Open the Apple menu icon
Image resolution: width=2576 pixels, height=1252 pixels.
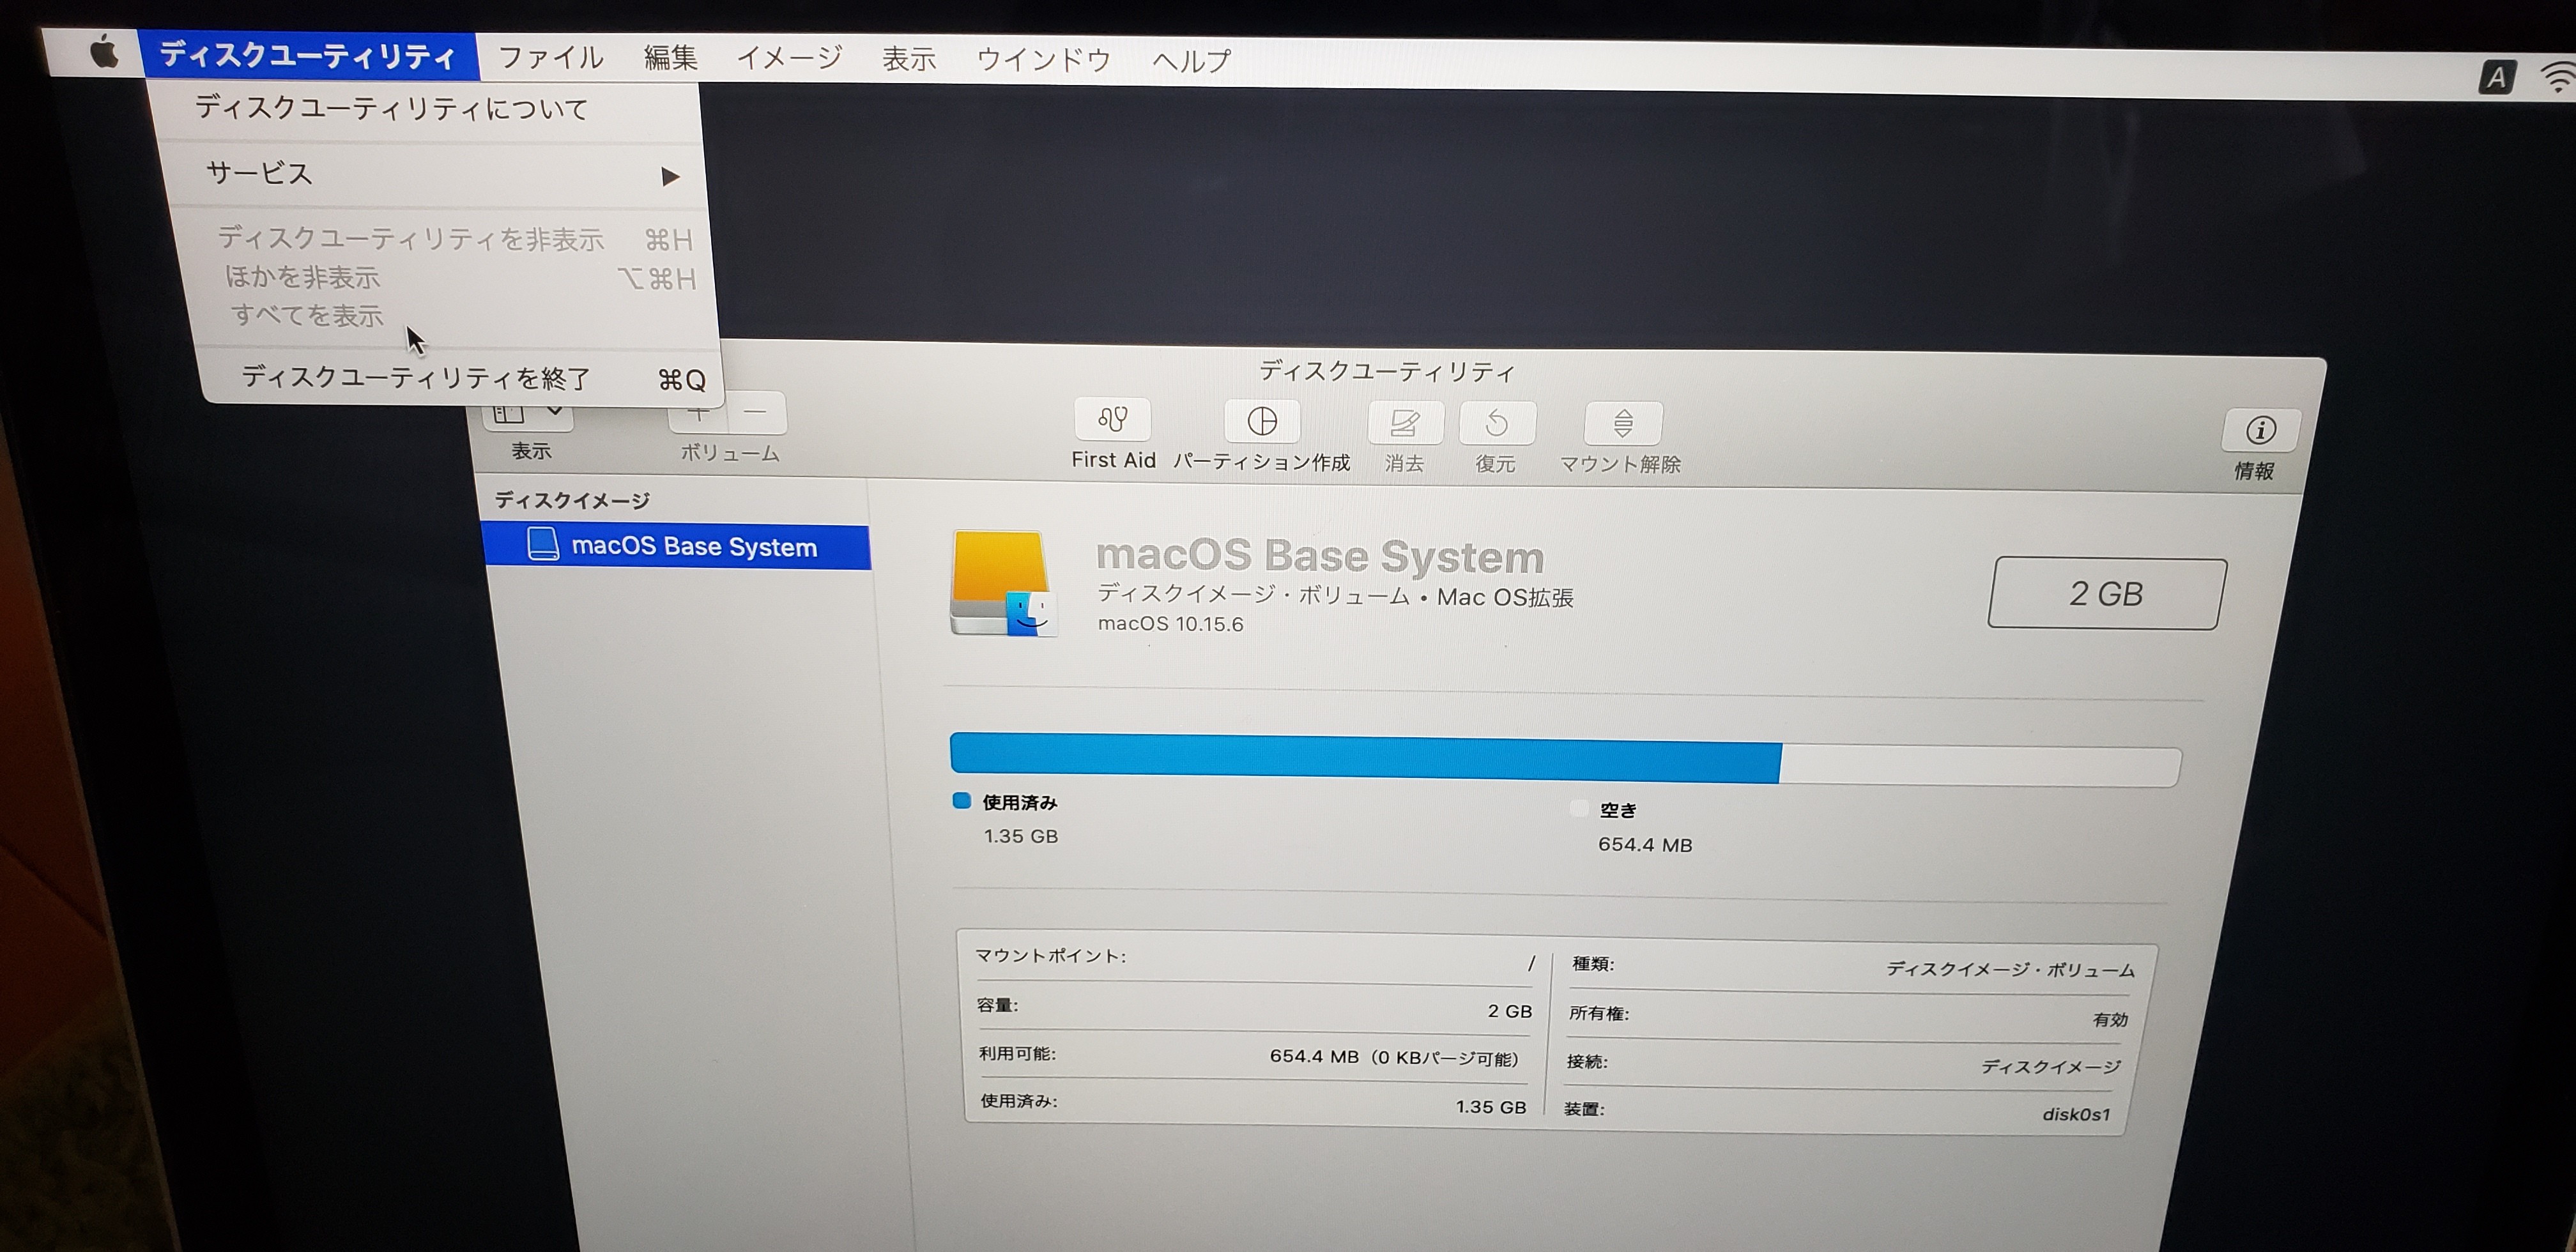pos(104,52)
